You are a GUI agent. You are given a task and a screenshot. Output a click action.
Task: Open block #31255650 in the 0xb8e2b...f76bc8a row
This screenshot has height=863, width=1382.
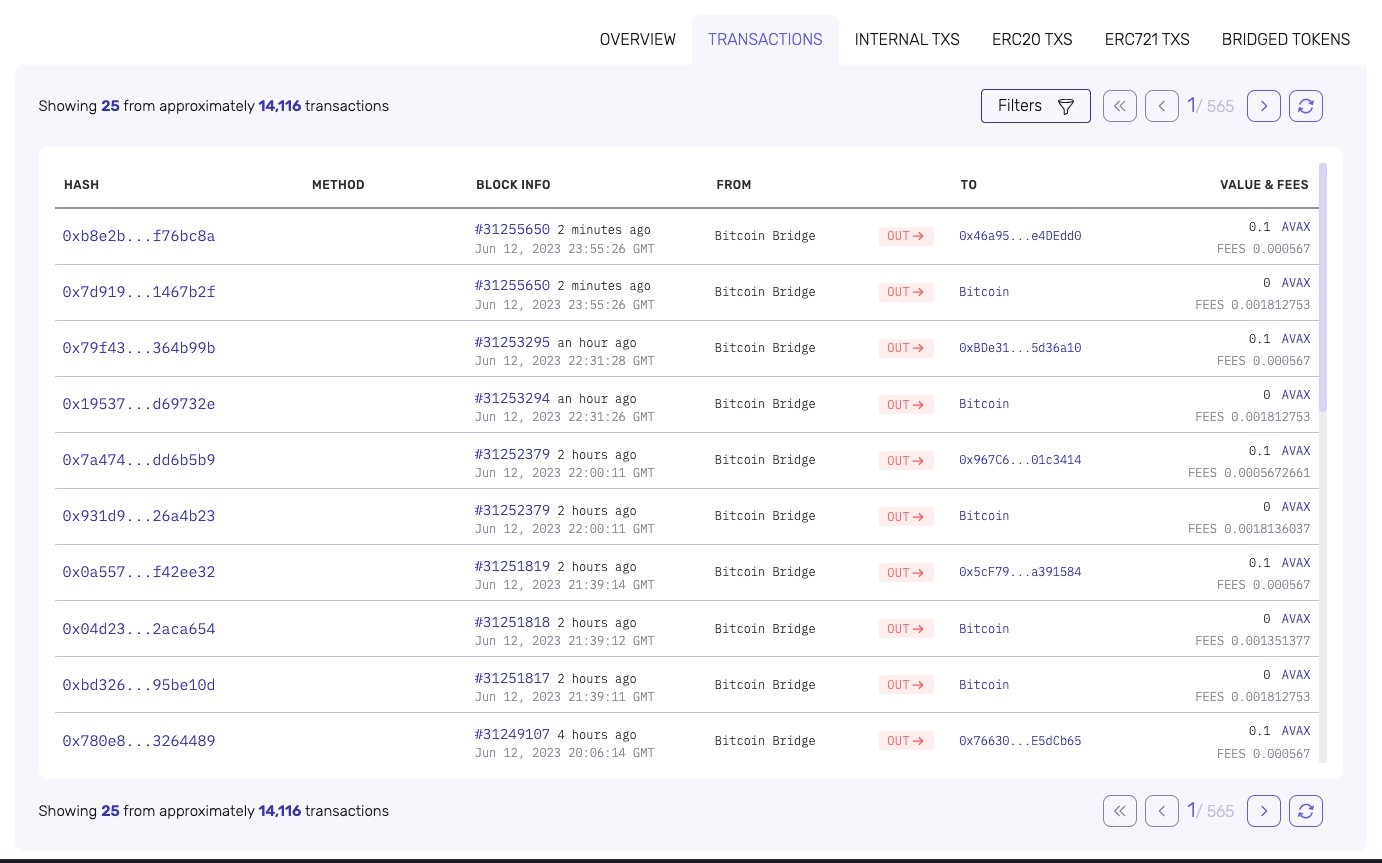[x=513, y=229]
